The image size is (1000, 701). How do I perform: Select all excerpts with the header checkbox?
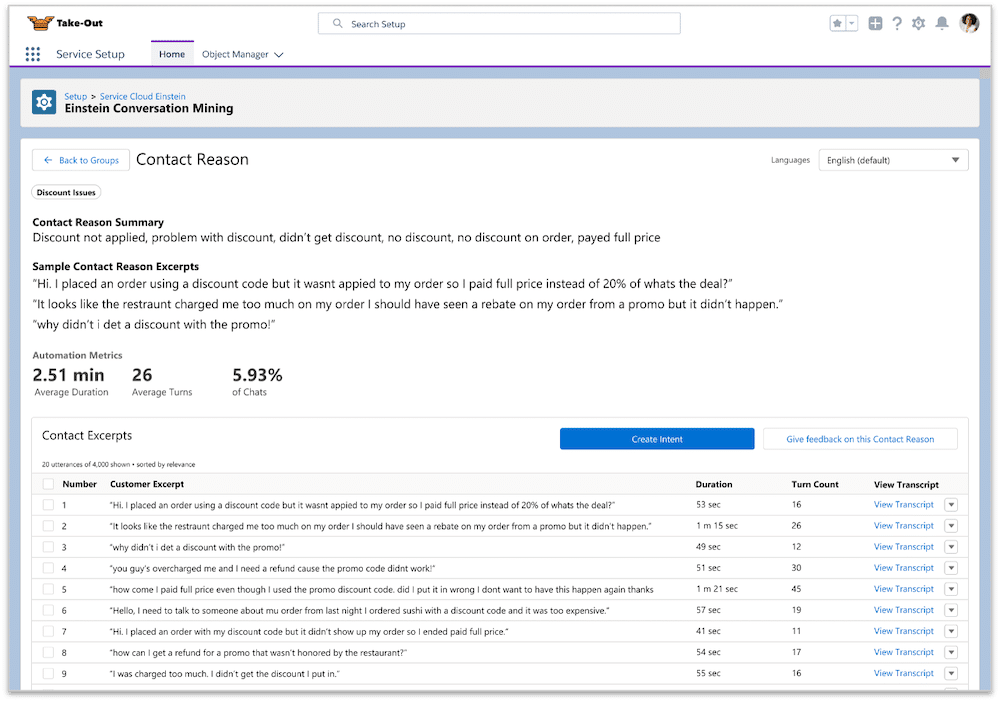coord(48,483)
